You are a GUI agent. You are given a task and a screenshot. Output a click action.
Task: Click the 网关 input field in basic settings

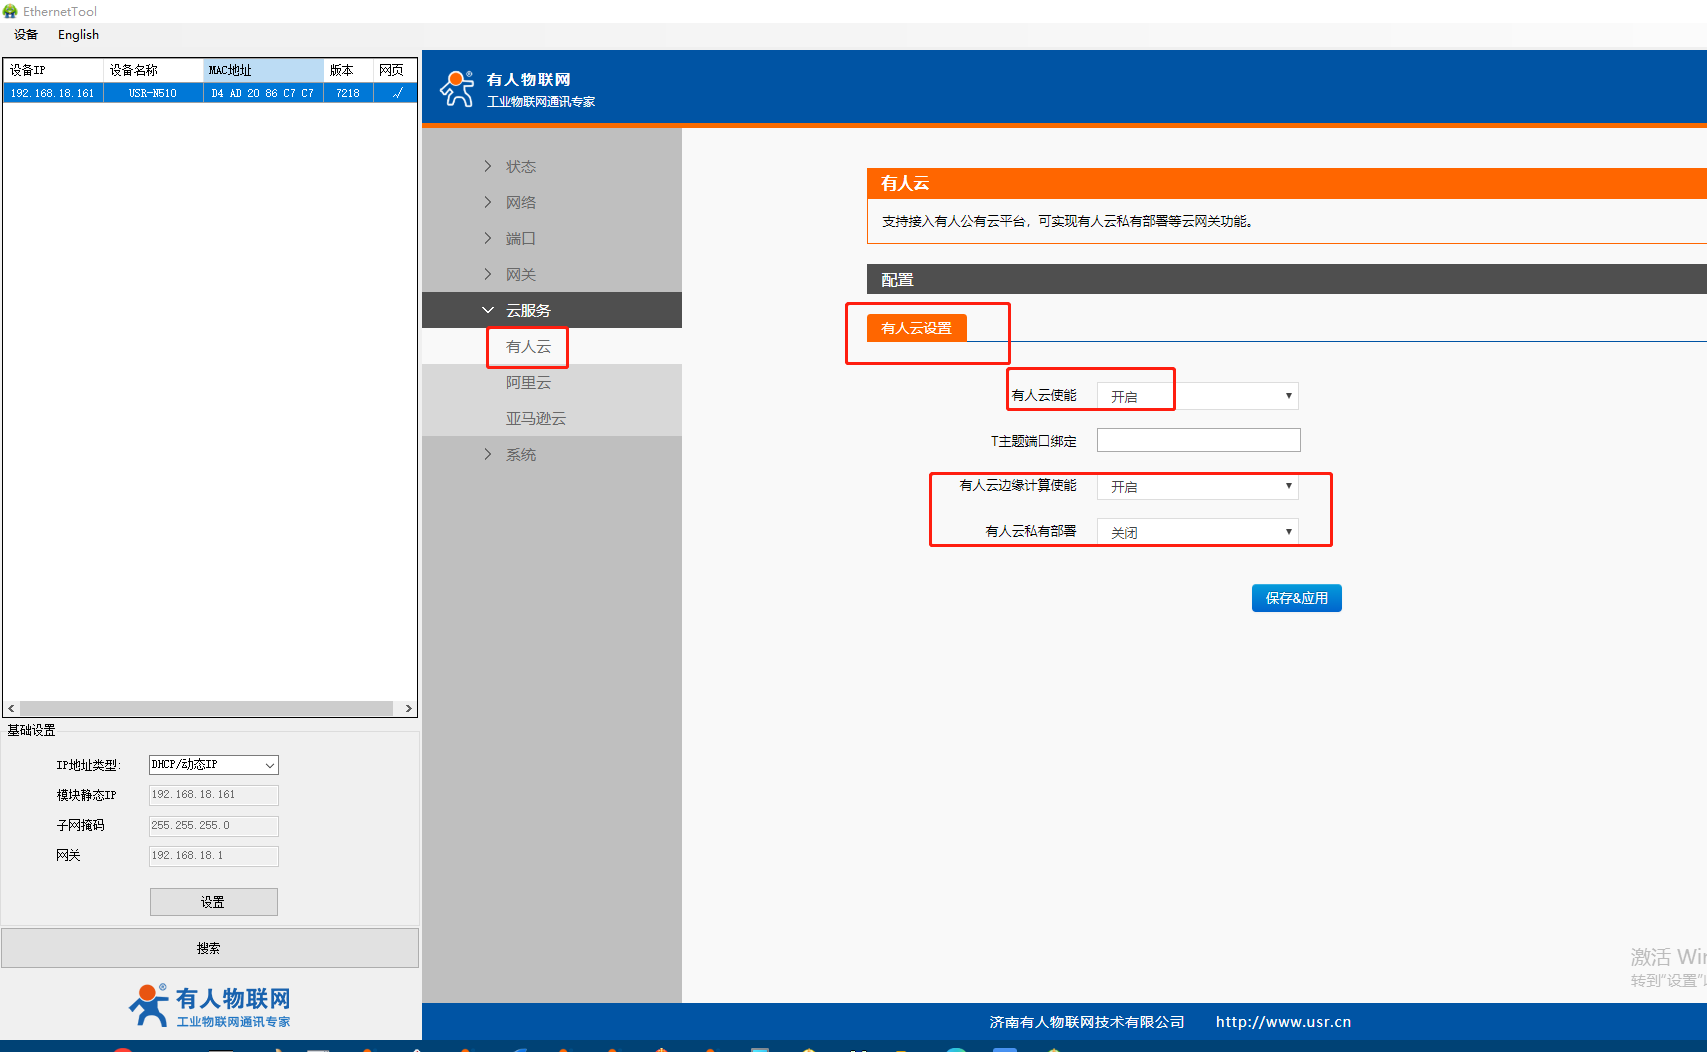214,856
